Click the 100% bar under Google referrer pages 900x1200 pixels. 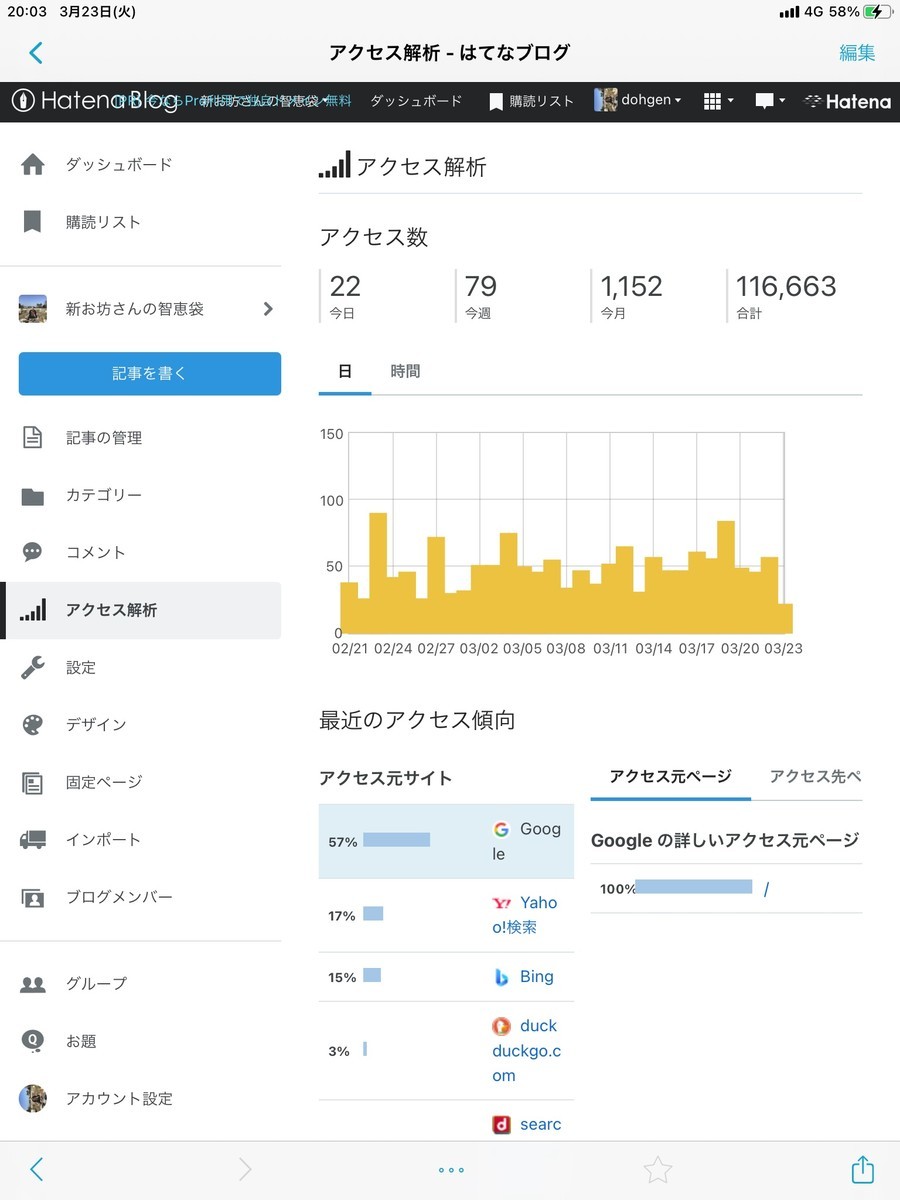click(x=693, y=887)
